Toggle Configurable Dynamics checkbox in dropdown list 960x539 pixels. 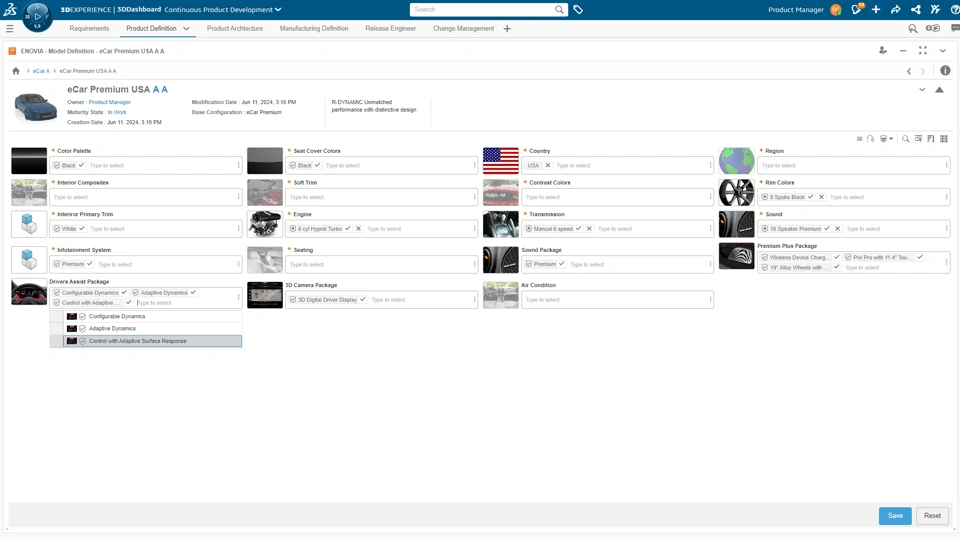click(x=83, y=317)
